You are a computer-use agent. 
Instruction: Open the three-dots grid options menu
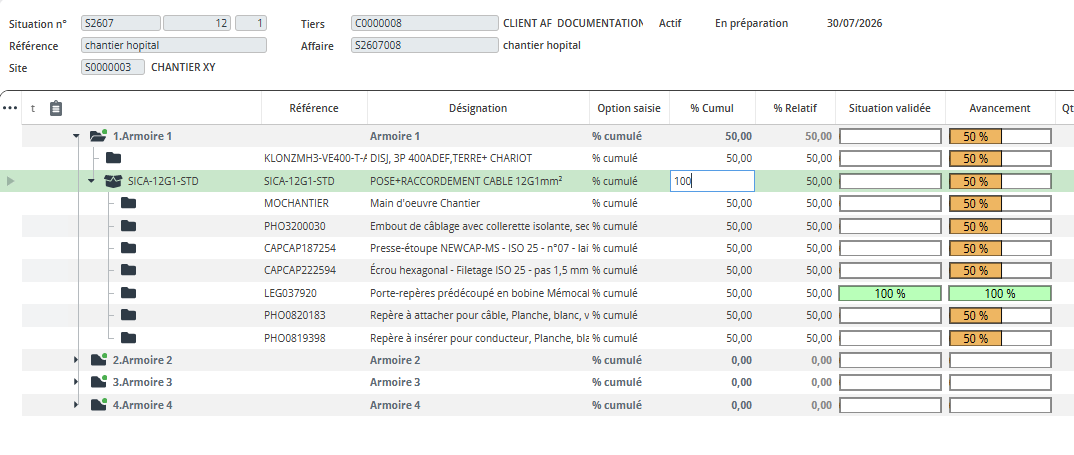tap(10, 108)
